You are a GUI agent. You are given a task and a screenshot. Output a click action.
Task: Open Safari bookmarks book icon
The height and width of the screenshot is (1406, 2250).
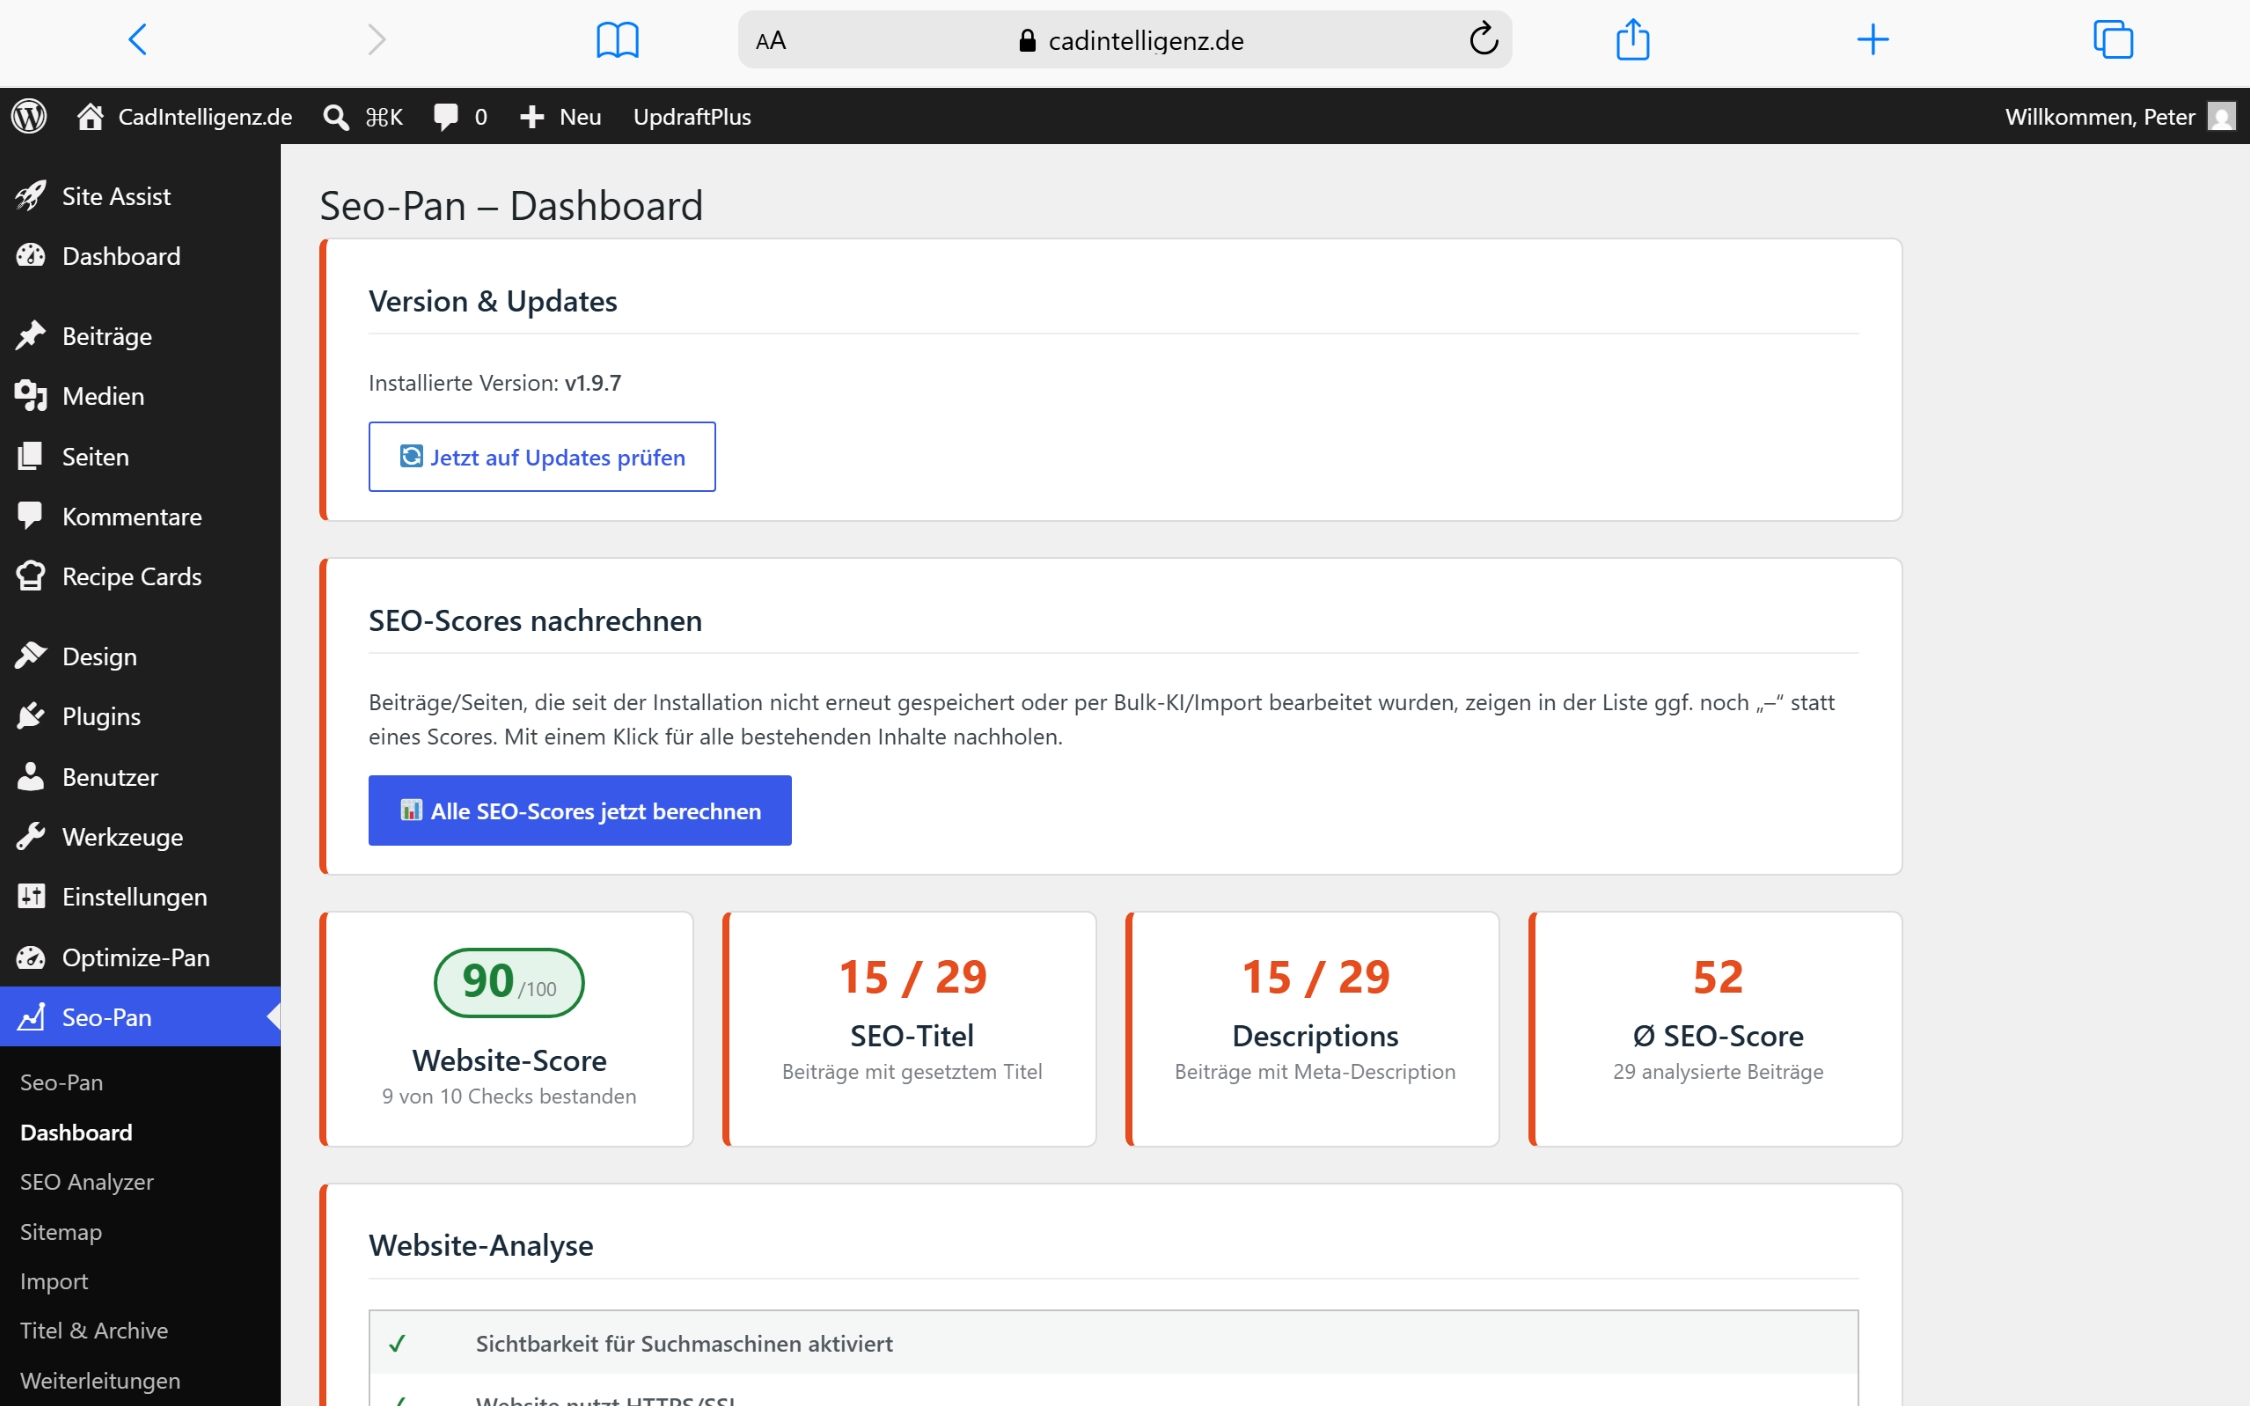click(617, 40)
